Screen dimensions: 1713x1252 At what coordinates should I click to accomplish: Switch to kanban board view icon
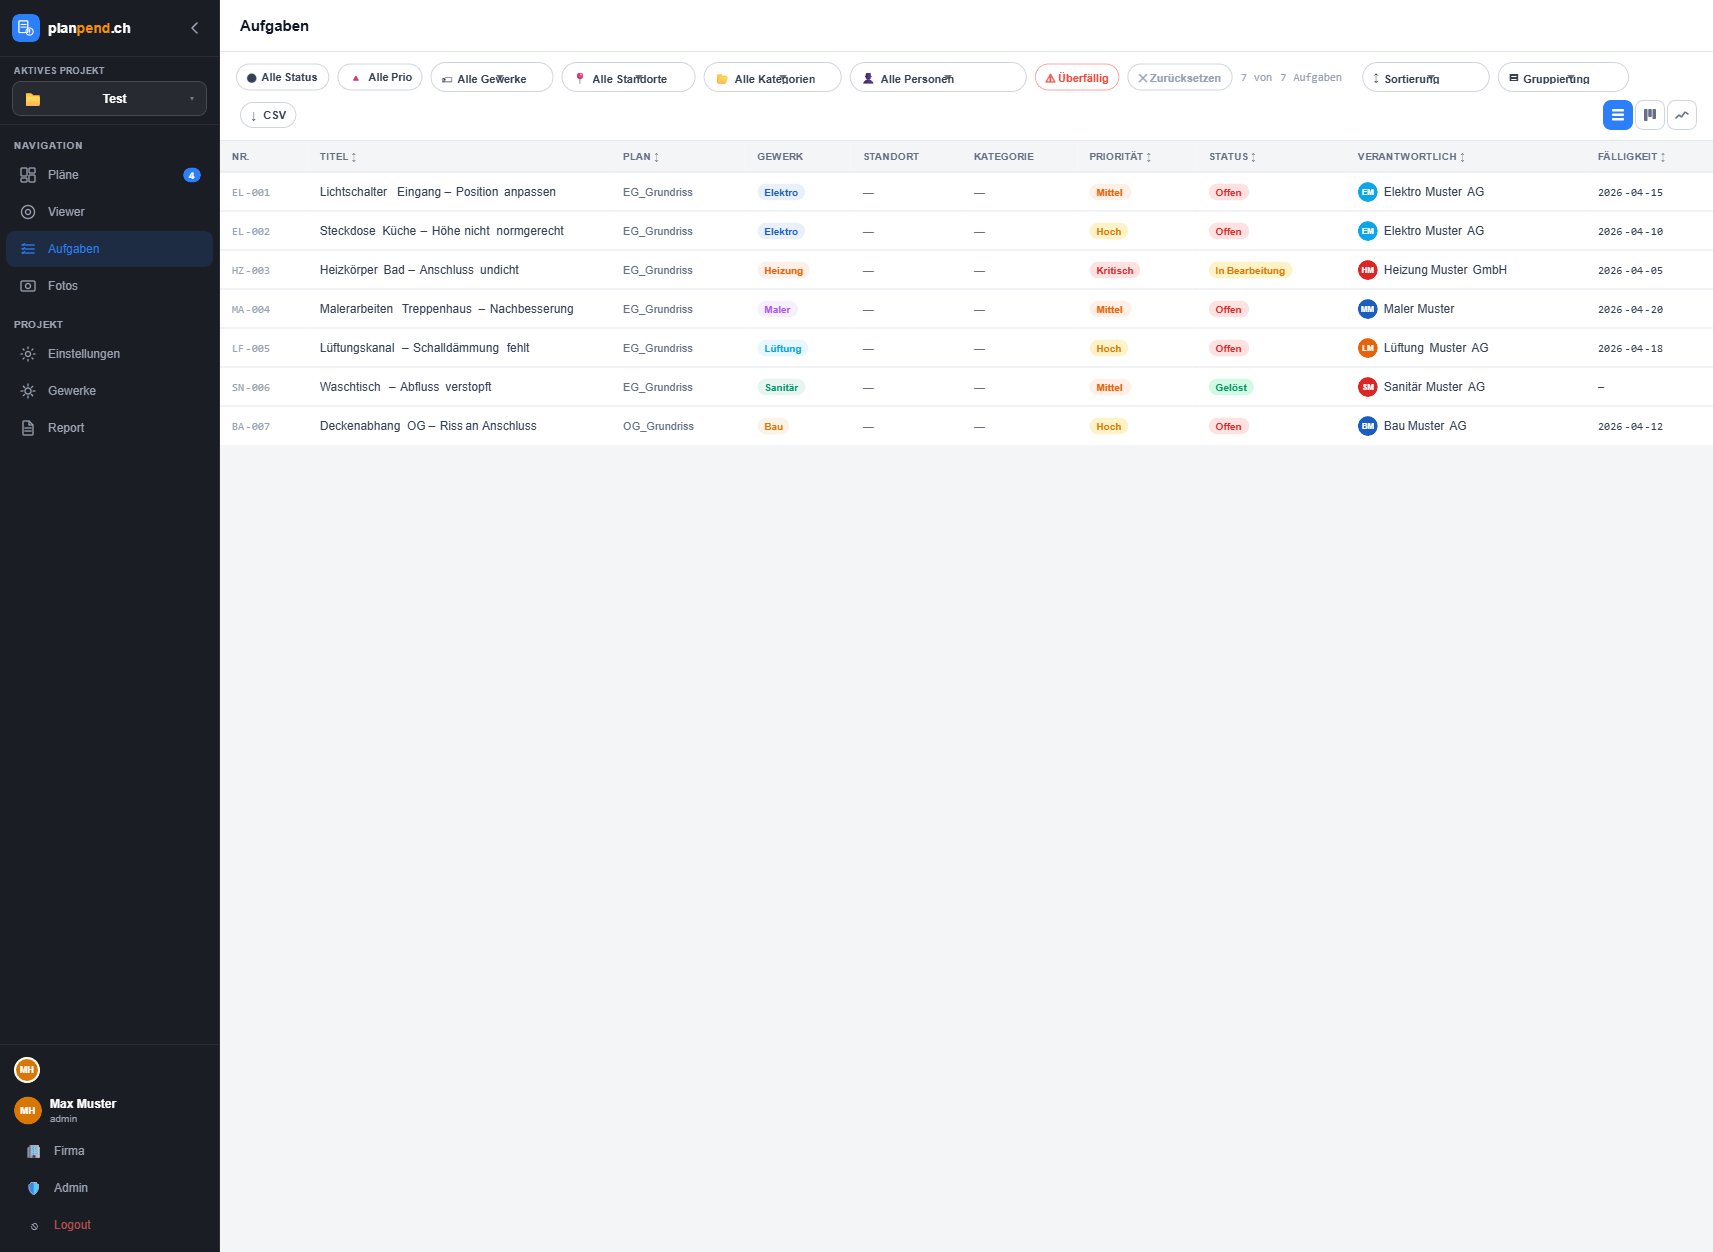coord(1649,115)
